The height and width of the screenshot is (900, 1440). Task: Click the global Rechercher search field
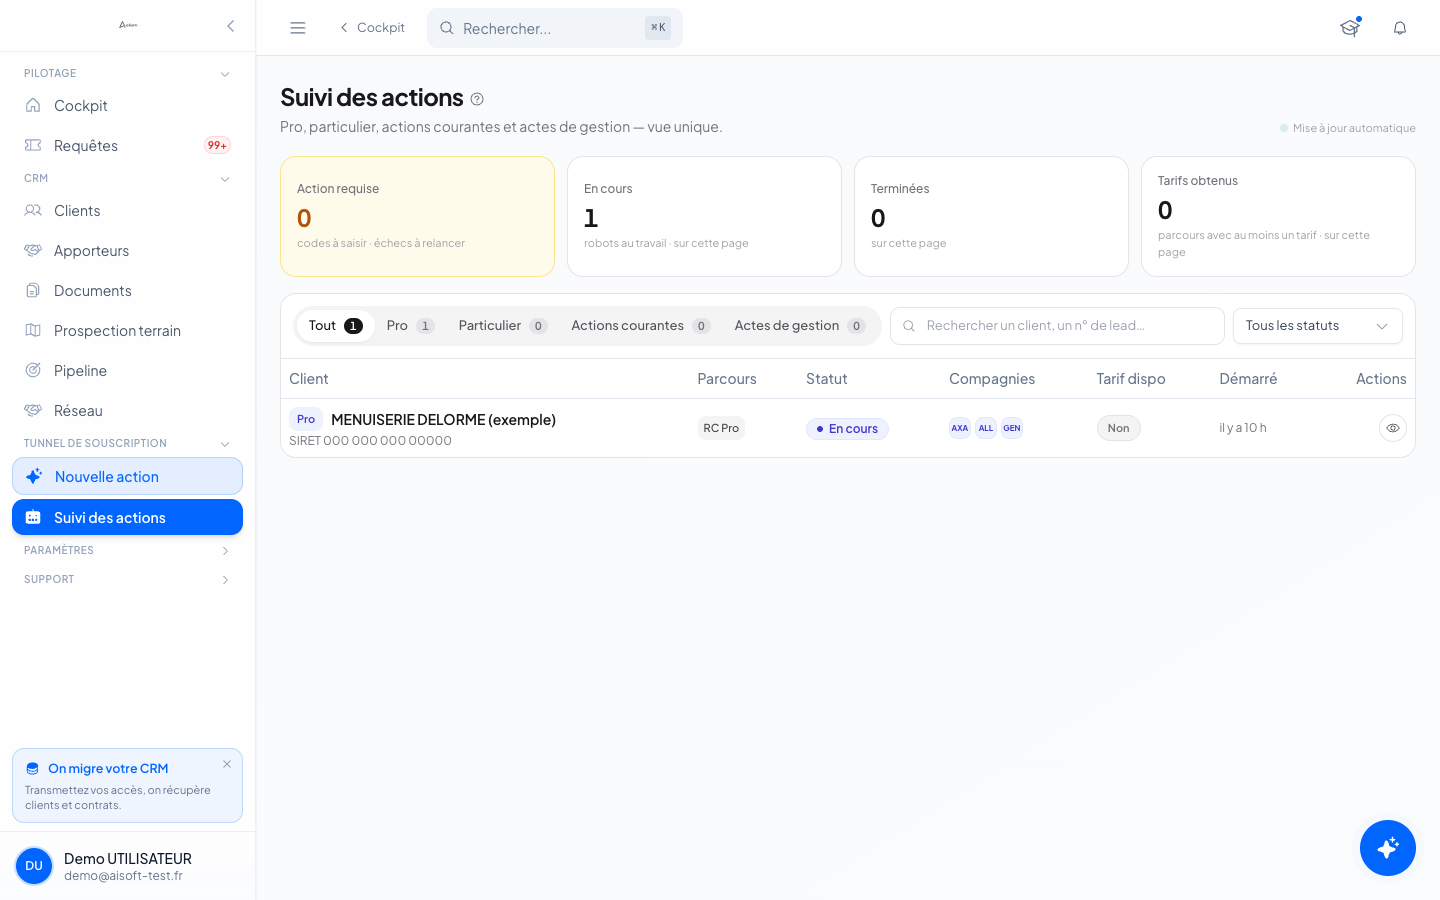tap(555, 28)
